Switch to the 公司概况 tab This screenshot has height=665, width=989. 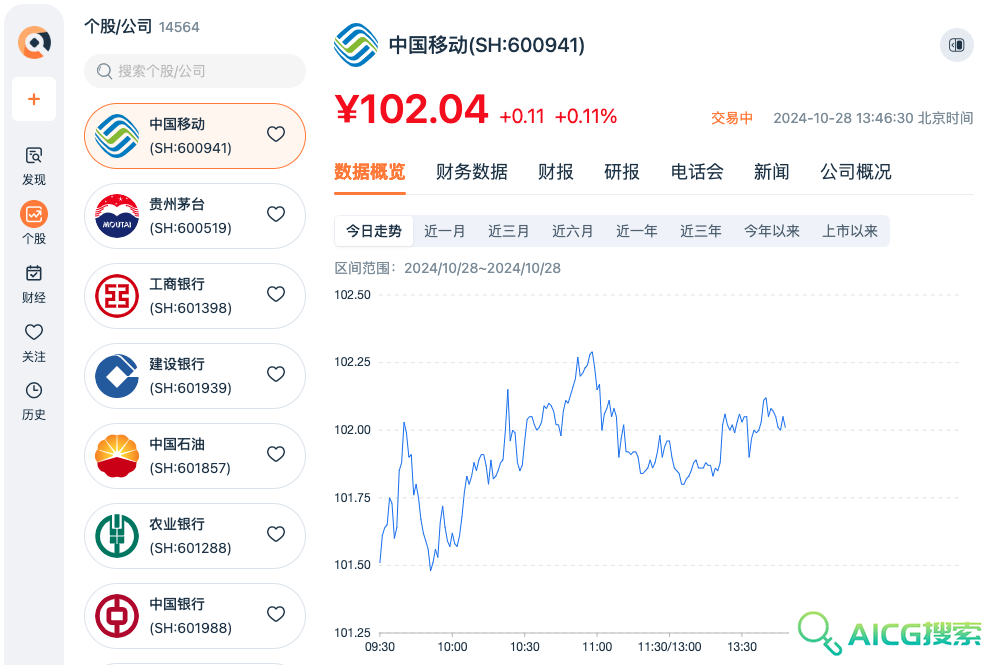coord(856,172)
